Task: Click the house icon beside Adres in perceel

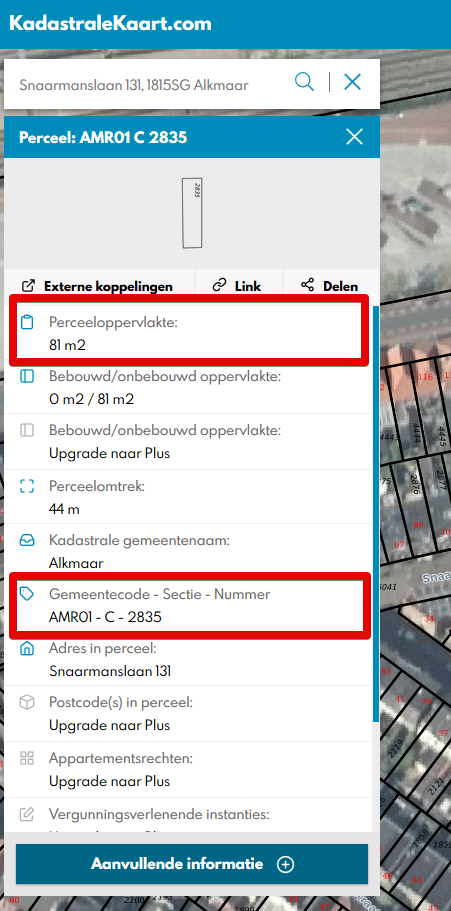Action: pos(27,648)
